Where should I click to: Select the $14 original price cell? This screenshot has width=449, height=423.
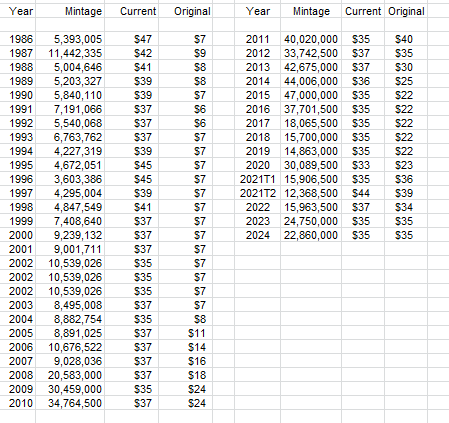click(x=185, y=347)
